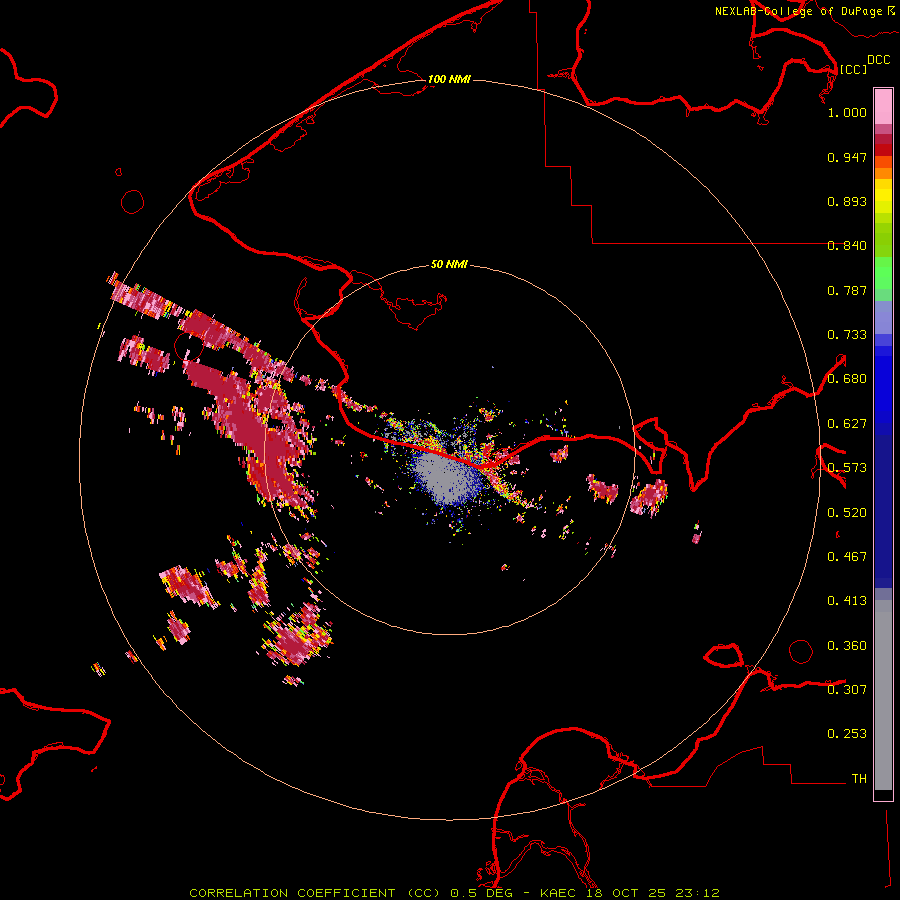
Task: Click the 50 NMI range ring label
Action: [x=449, y=264]
